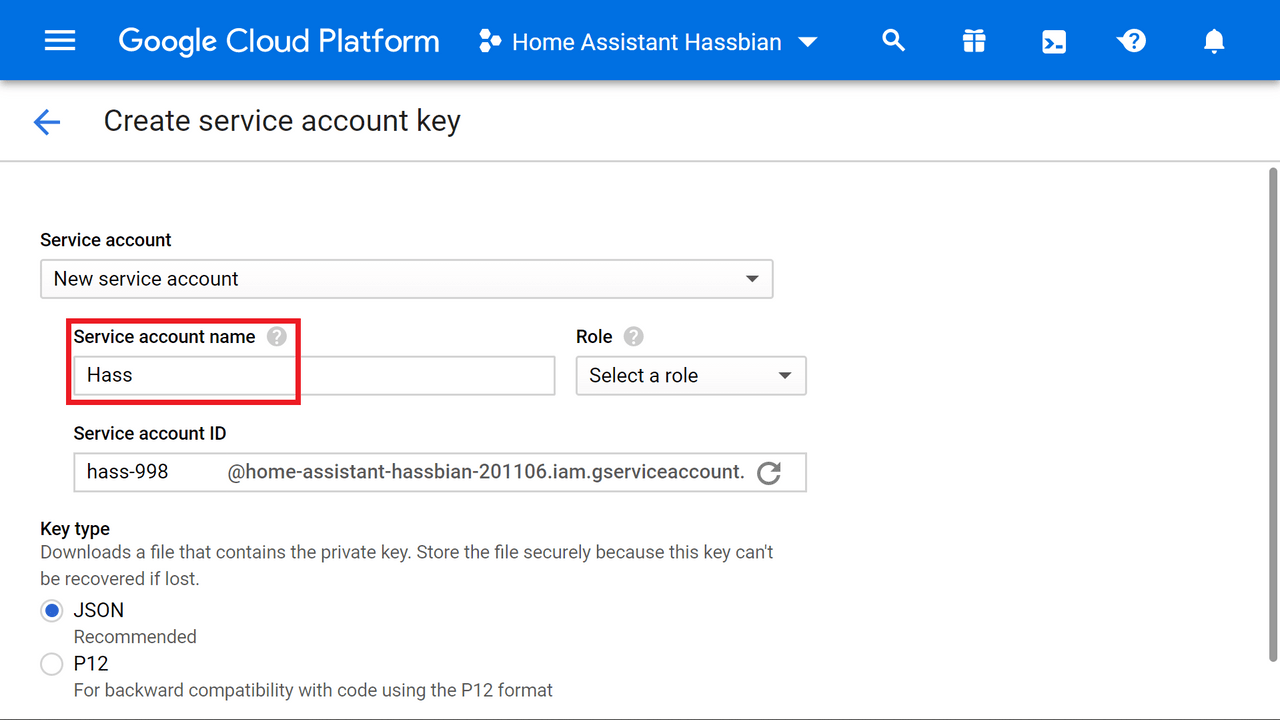
Task: Go back using the left arrow
Action: coord(47,122)
